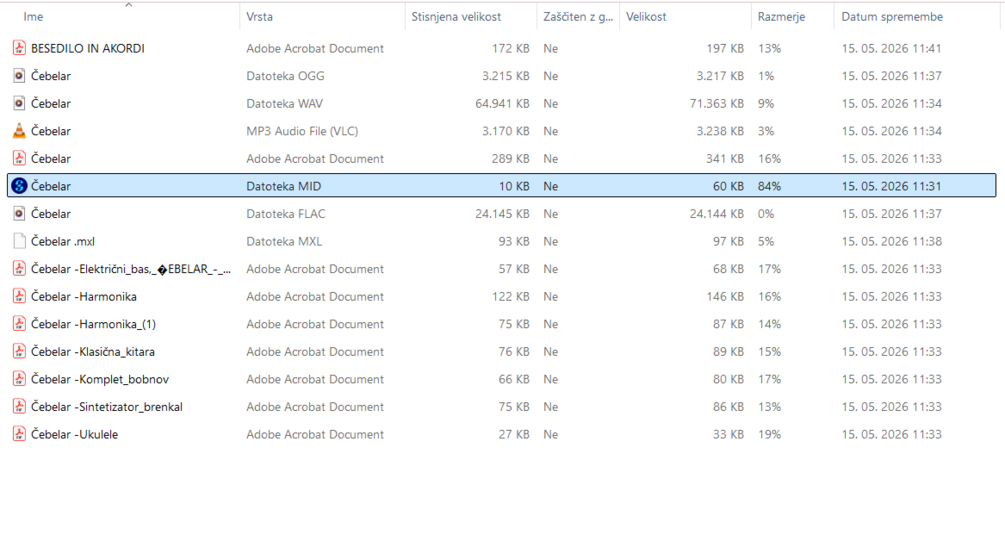Click audio icon of Čebelar OGG file
The height and width of the screenshot is (541, 1005).
(19, 76)
